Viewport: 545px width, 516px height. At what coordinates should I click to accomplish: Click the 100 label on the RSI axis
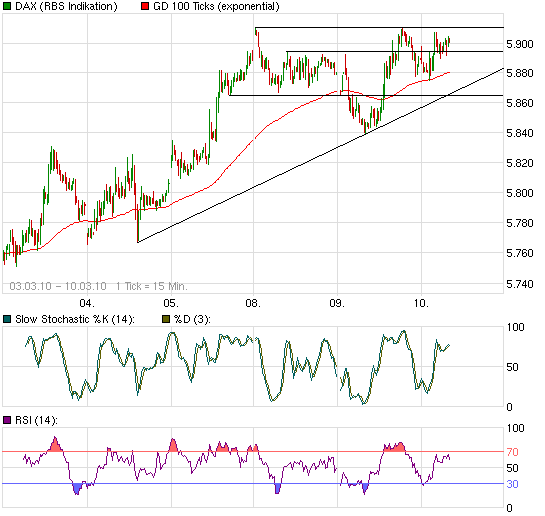pos(515,428)
